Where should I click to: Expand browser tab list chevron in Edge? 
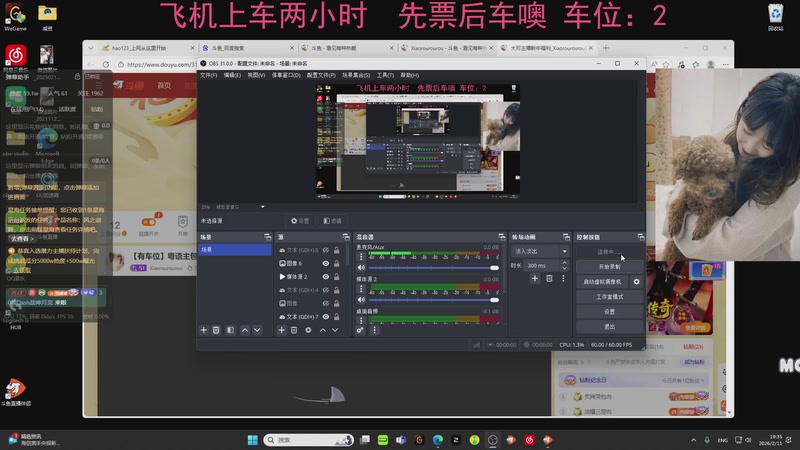91,48
